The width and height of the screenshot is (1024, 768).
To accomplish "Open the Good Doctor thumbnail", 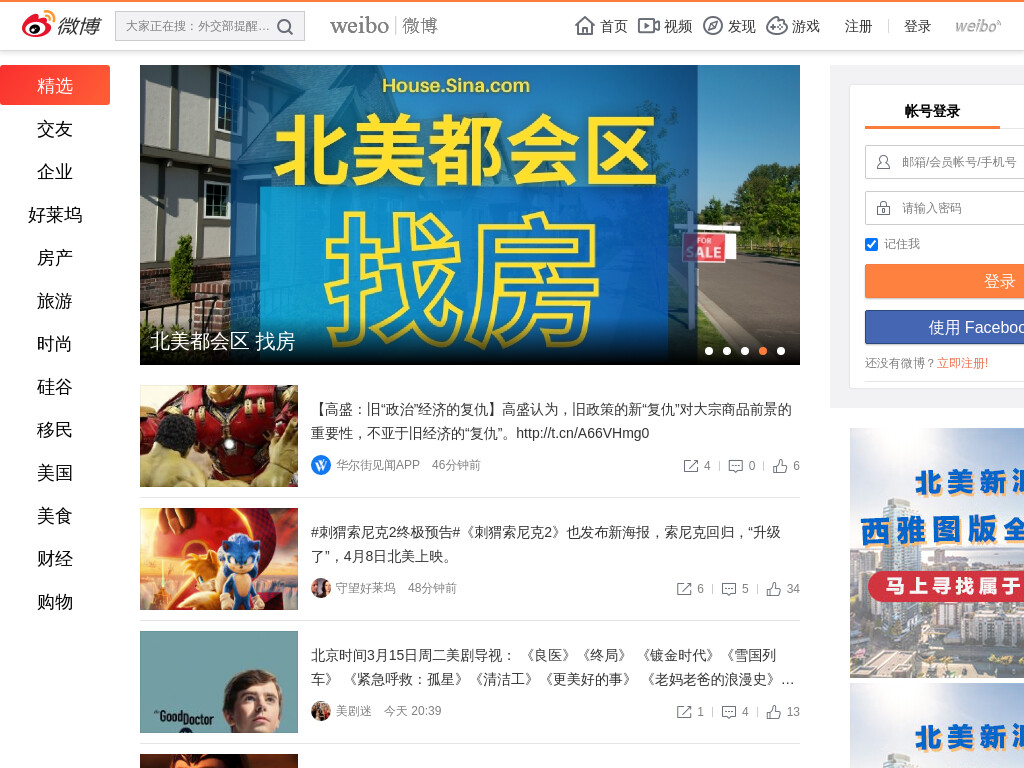I will coord(219,682).
